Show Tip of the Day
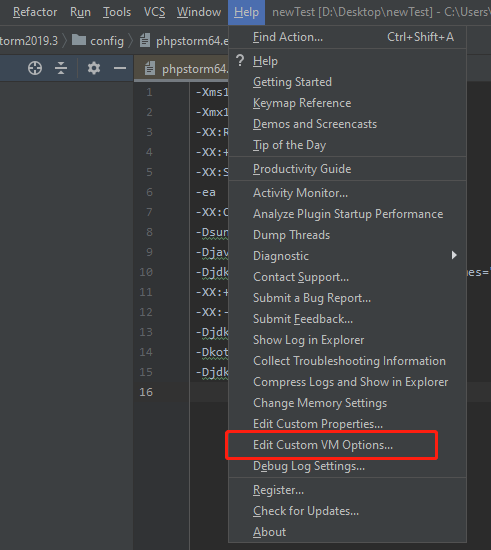491x550 pixels. point(347,145)
